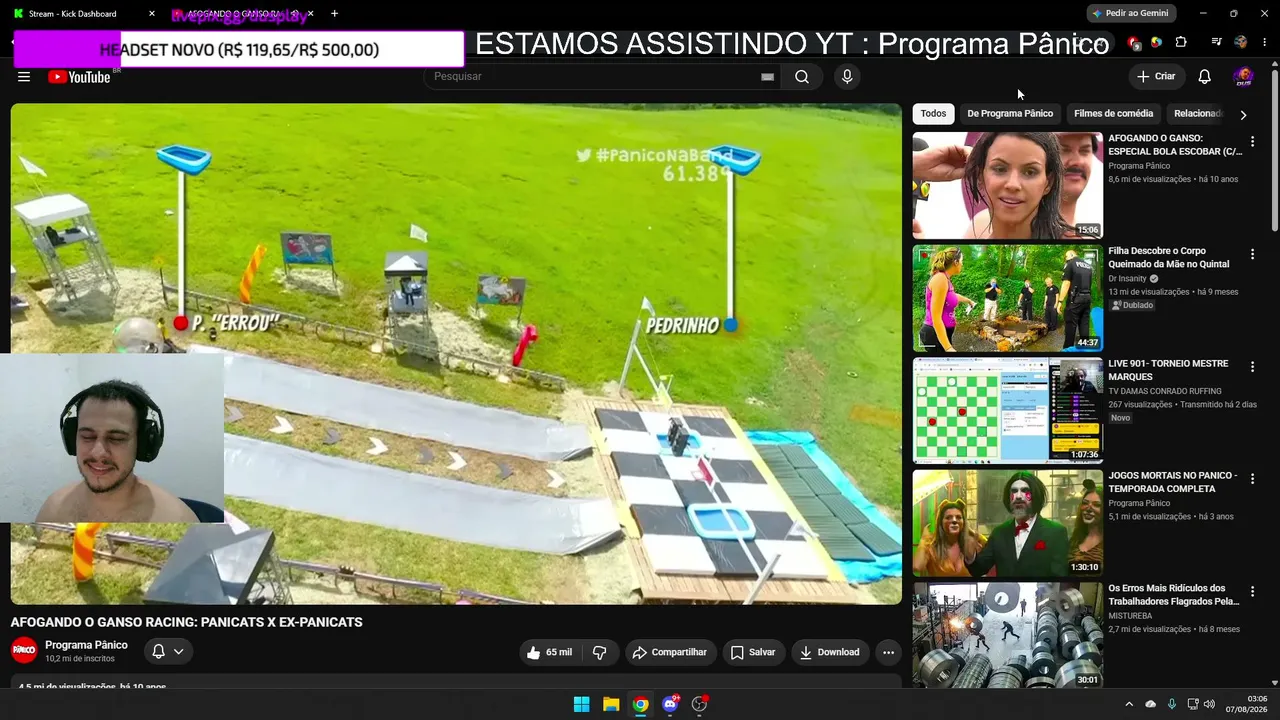This screenshot has height=720, width=1280.
Task: Open the 1:30:10 Jogos Mortais thumbnail
Action: click(x=1008, y=523)
